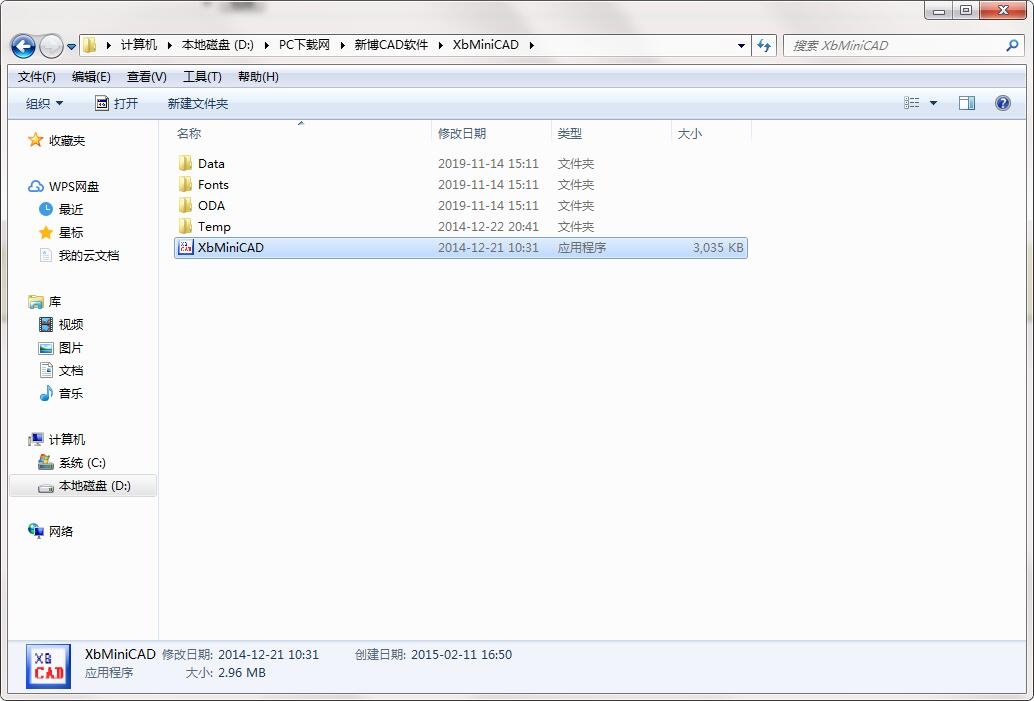Open 星标 starred items
The height and width of the screenshot is (701, 1034).
(71, 233)
